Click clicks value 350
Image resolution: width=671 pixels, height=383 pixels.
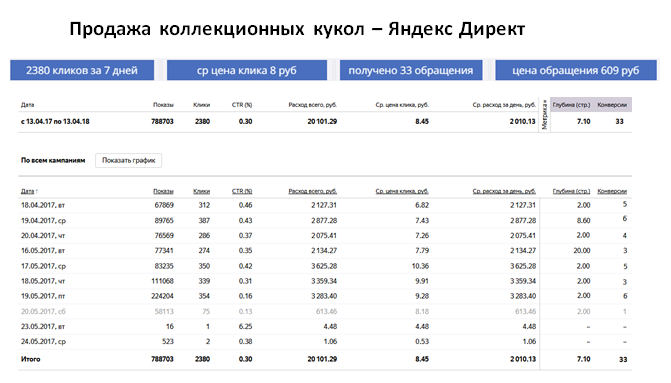tap(204, 266)
